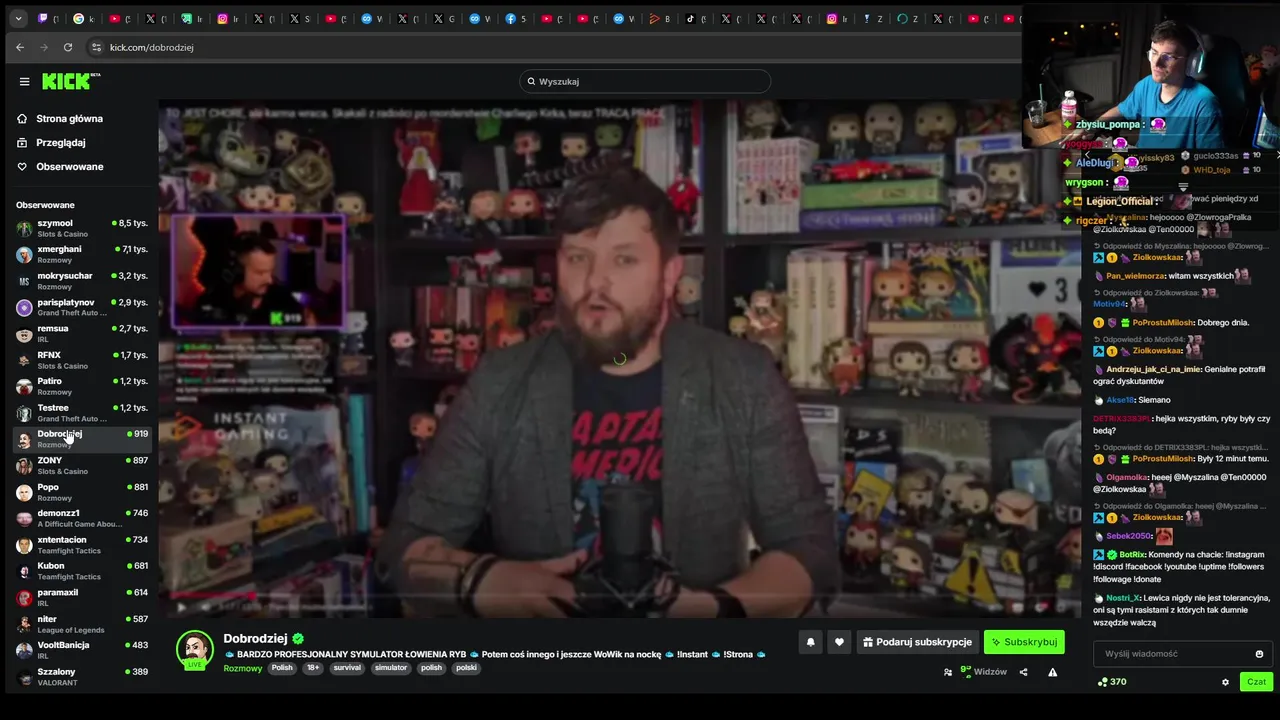Open szymool channel in sidebar
This screenshot has height=720, width=1280.
82,228
